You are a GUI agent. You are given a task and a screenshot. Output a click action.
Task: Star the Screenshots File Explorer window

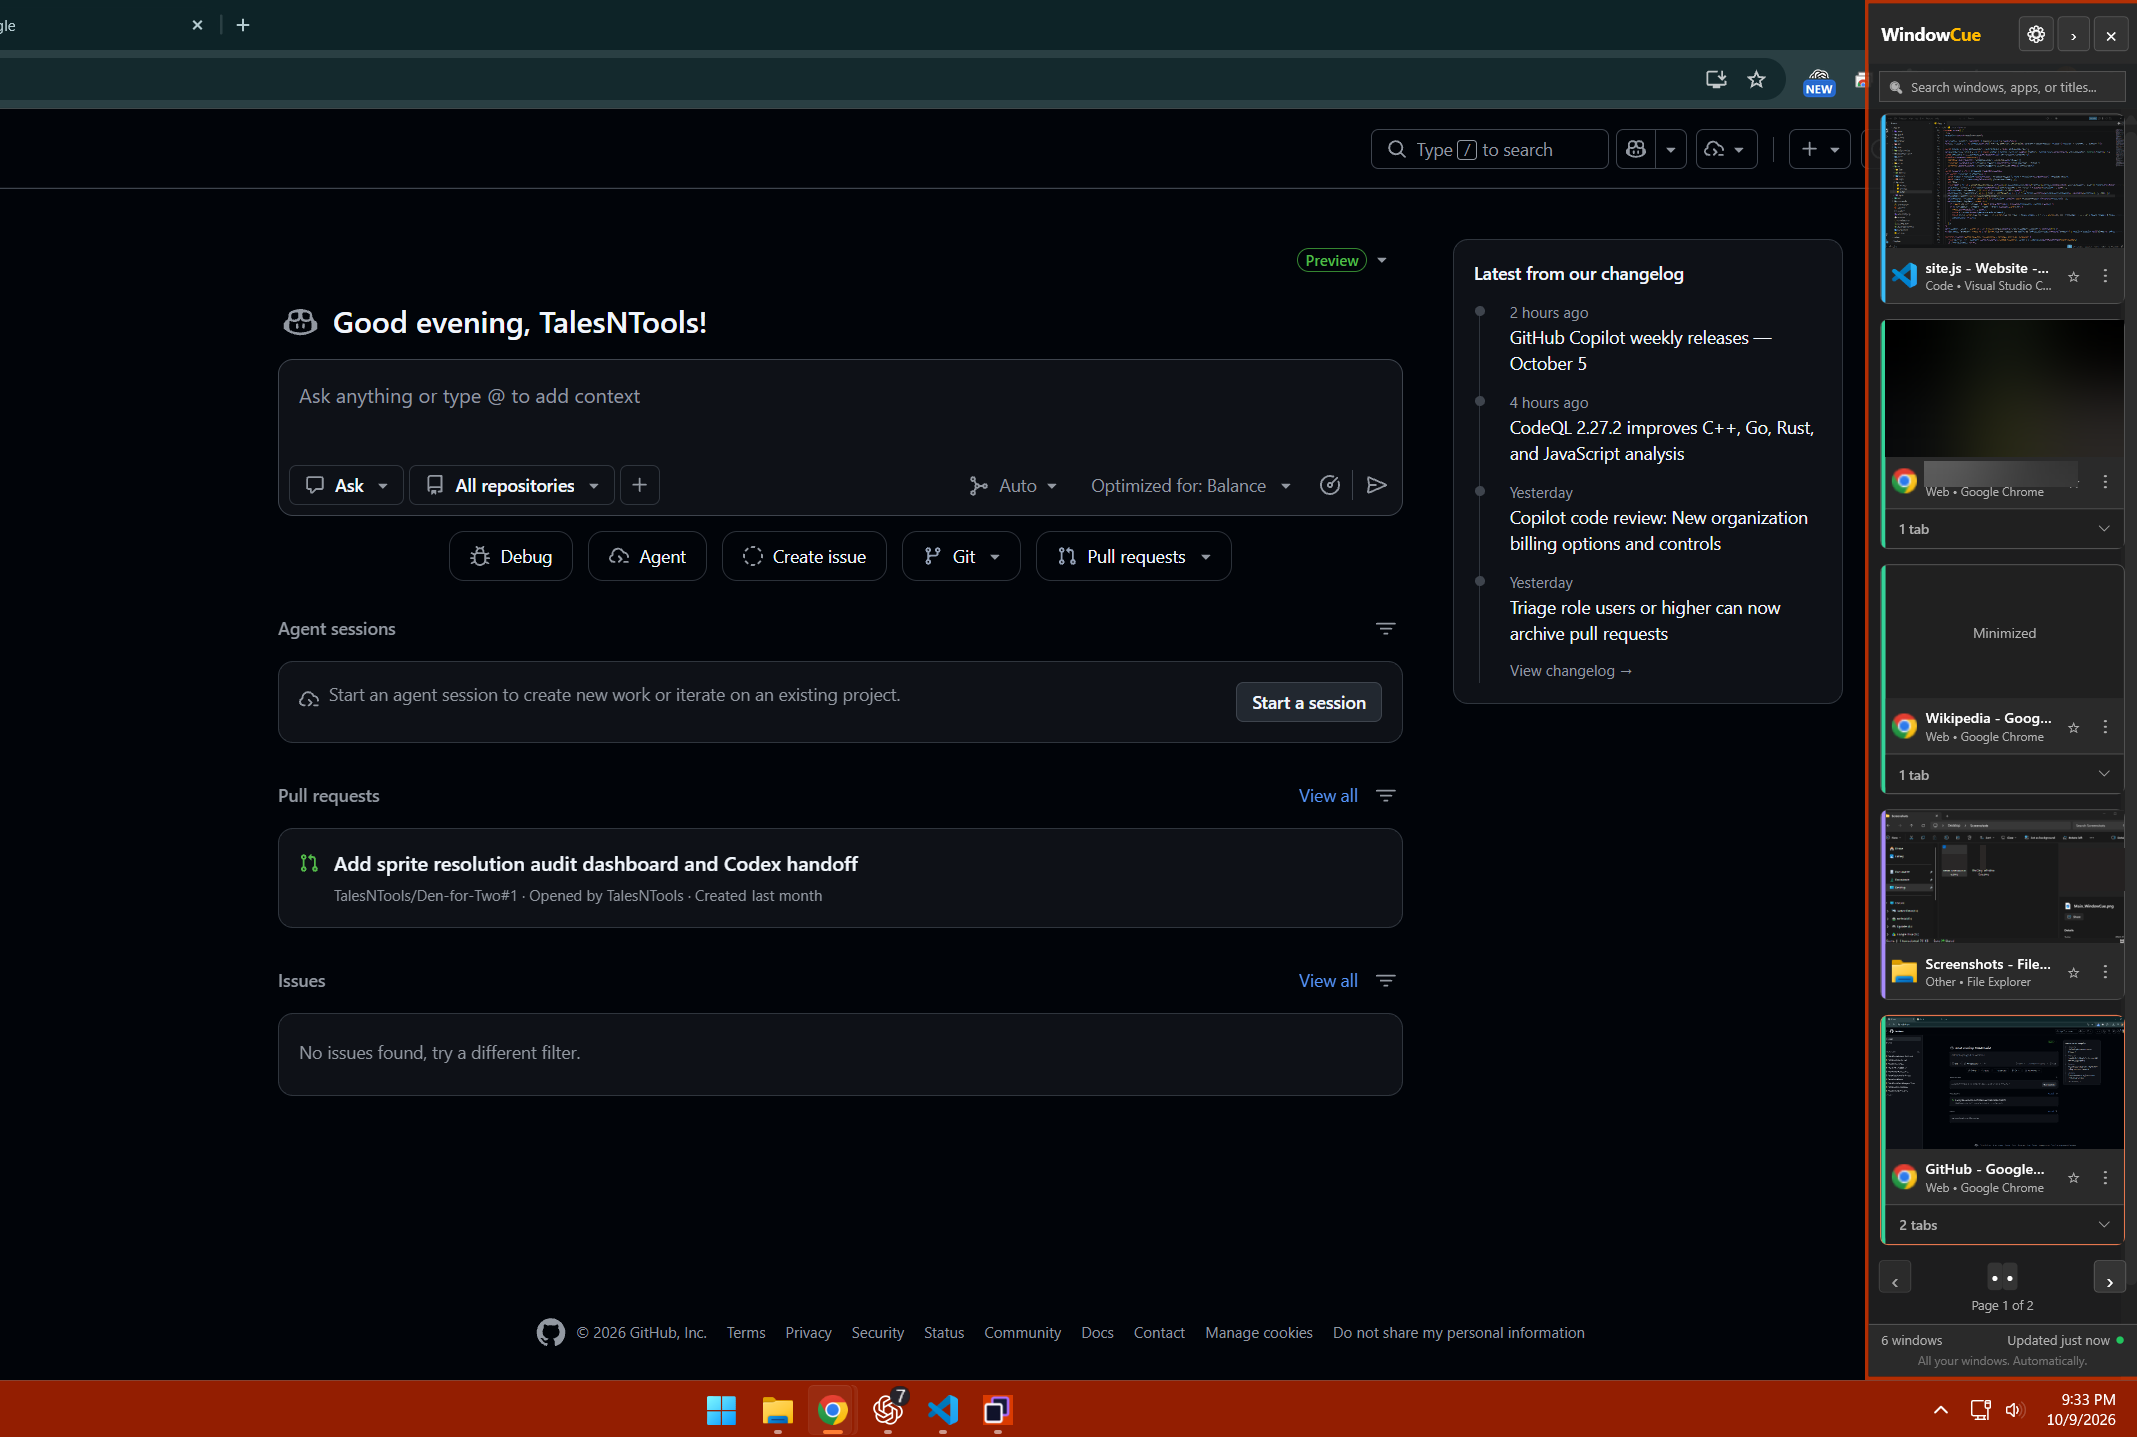2074,973
